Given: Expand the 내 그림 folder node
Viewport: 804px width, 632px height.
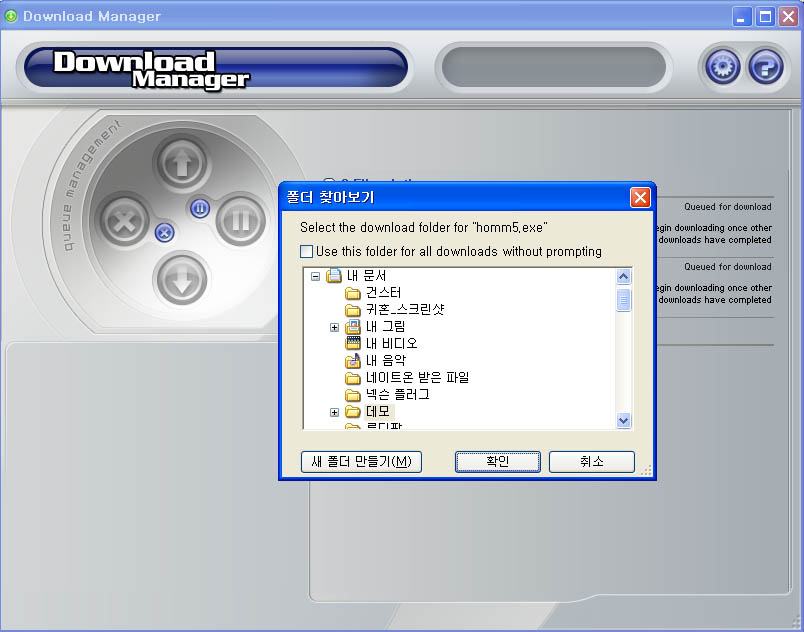Looking at the screenshot, I should tap(335, 327).
